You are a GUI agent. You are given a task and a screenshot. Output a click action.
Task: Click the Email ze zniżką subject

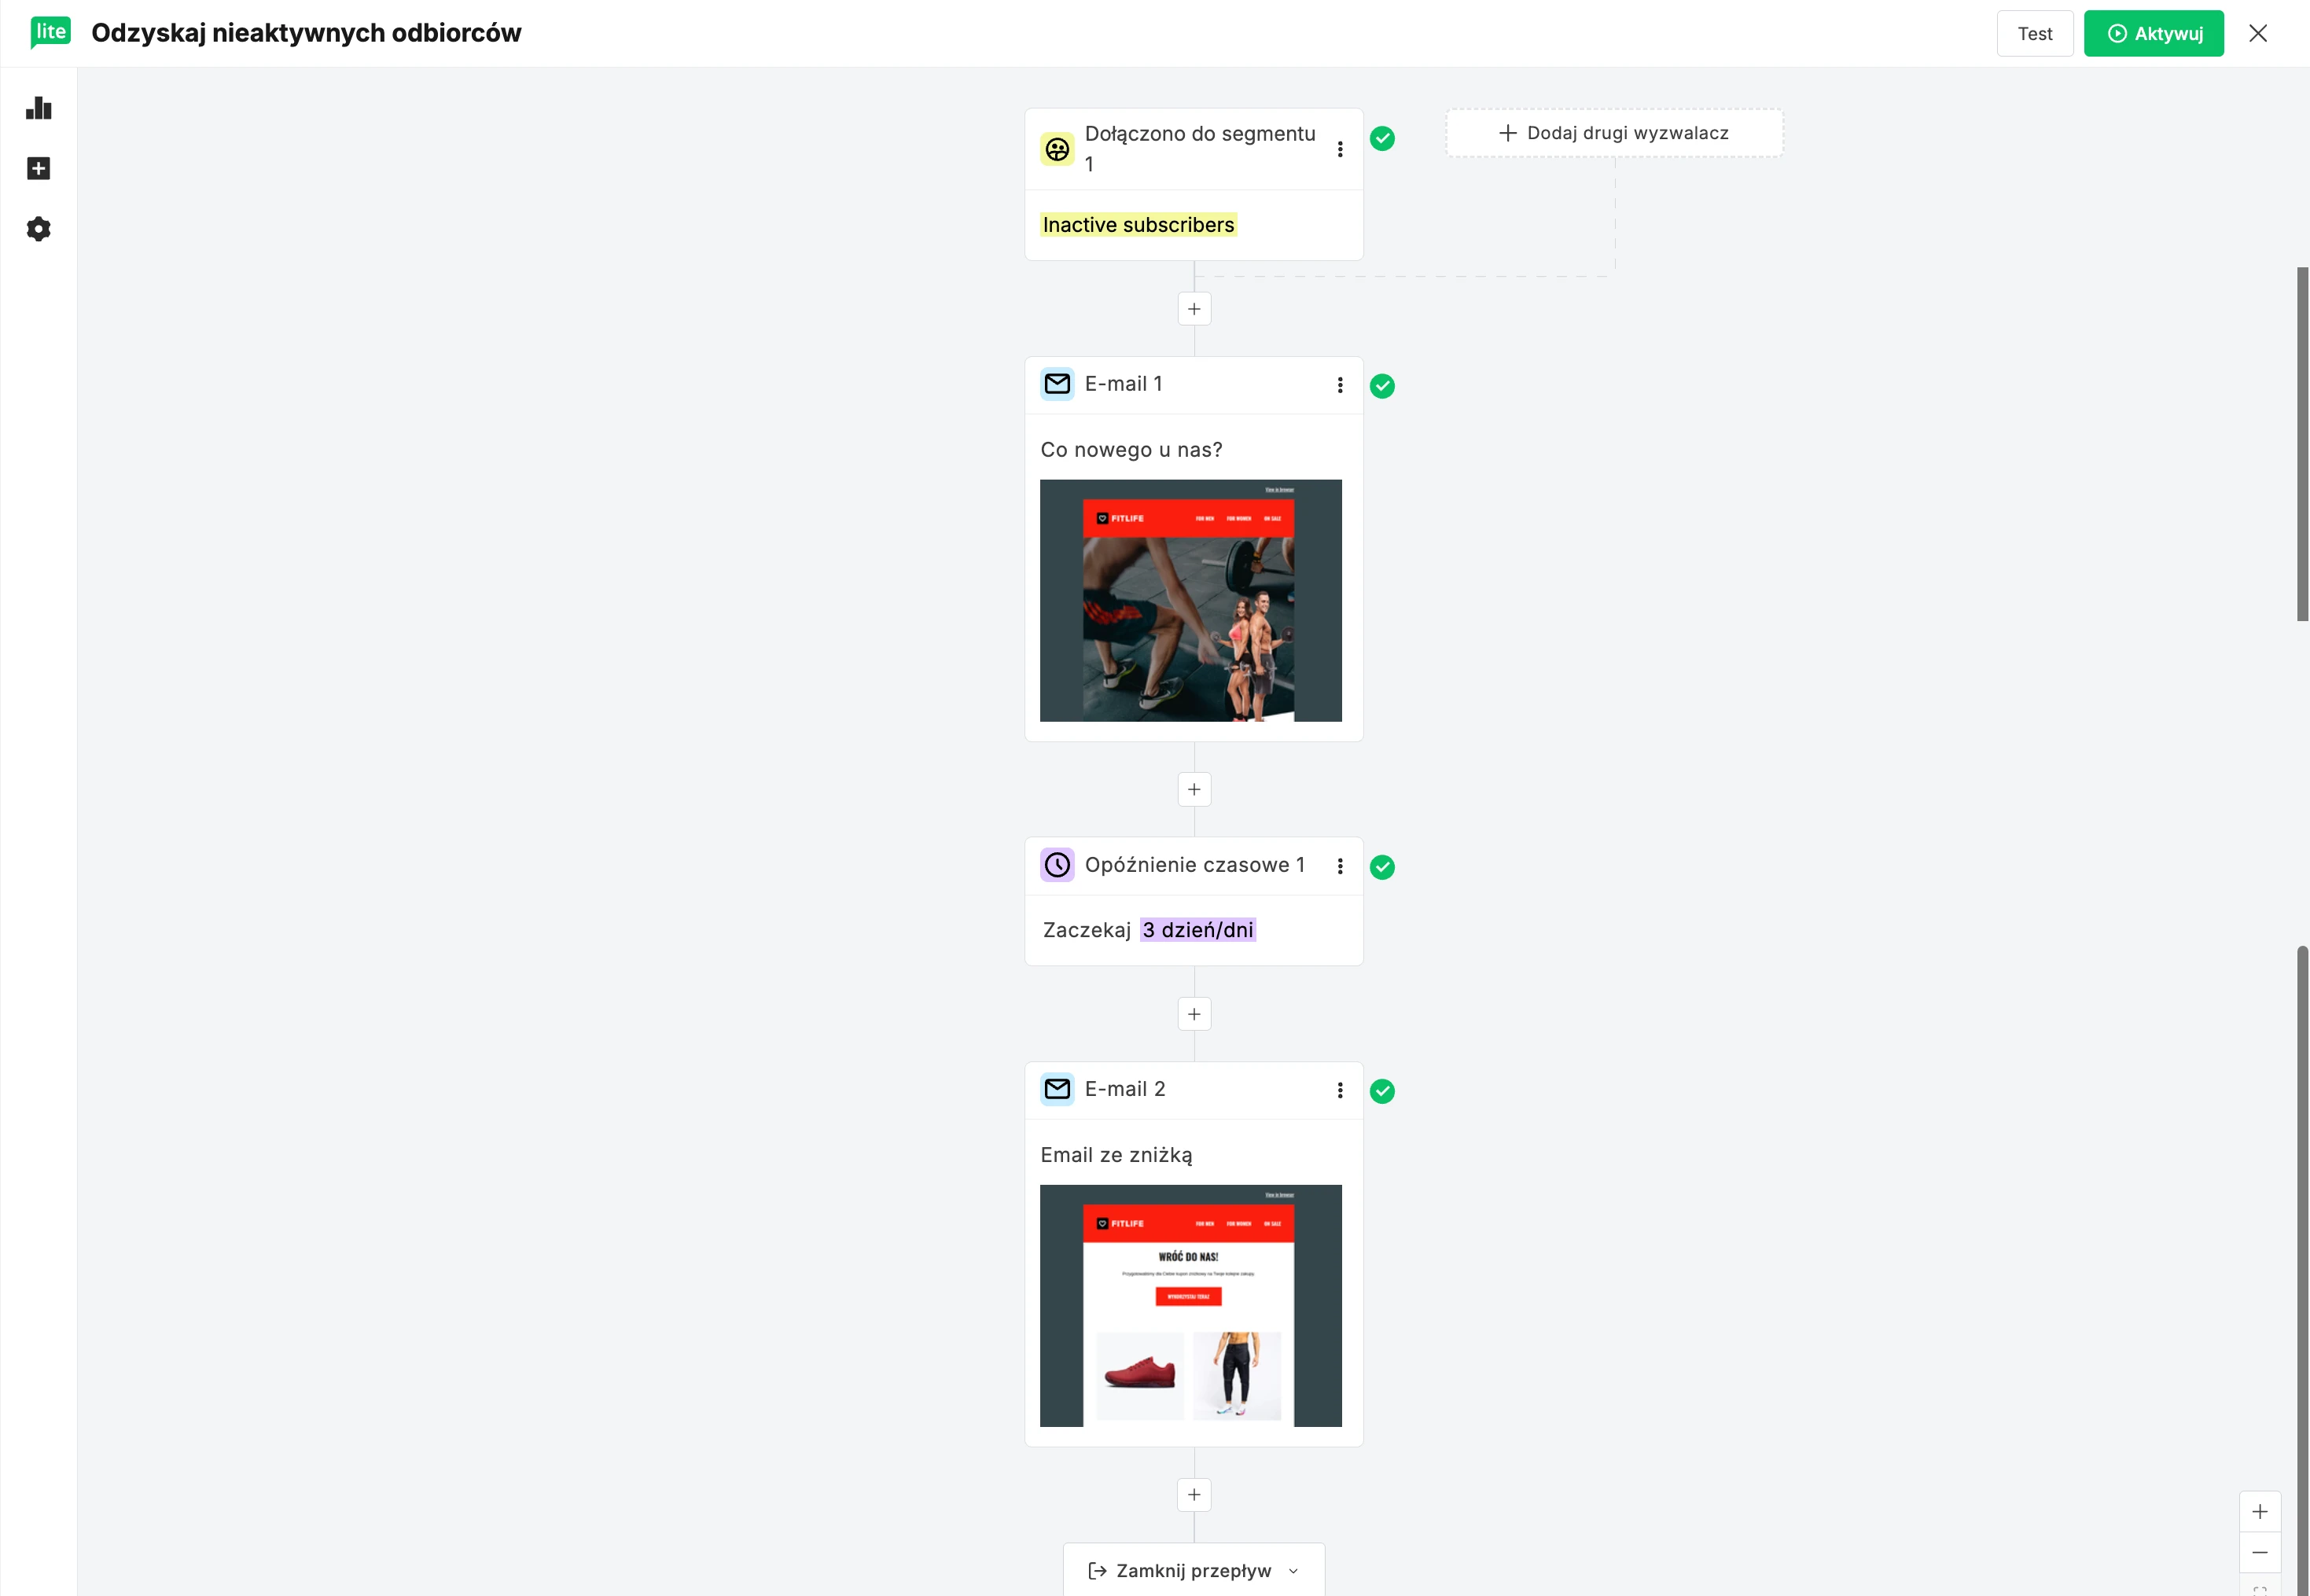click(x=1116, y=1155)
